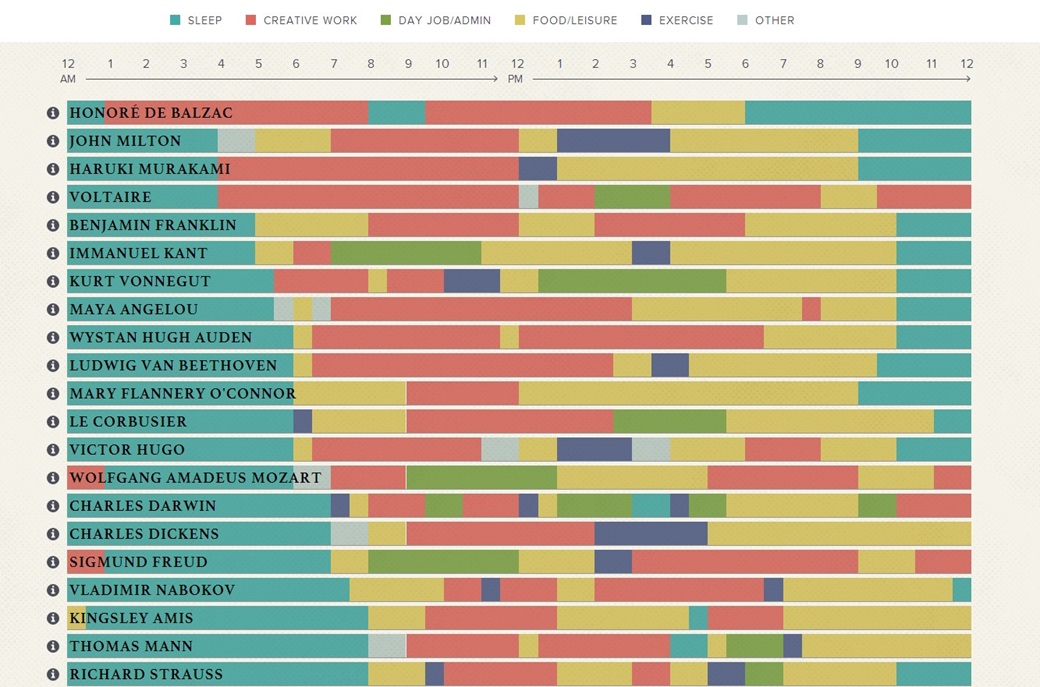Click the LUDWIG VAN BEETHOVEN name

(x=173, y=365)
